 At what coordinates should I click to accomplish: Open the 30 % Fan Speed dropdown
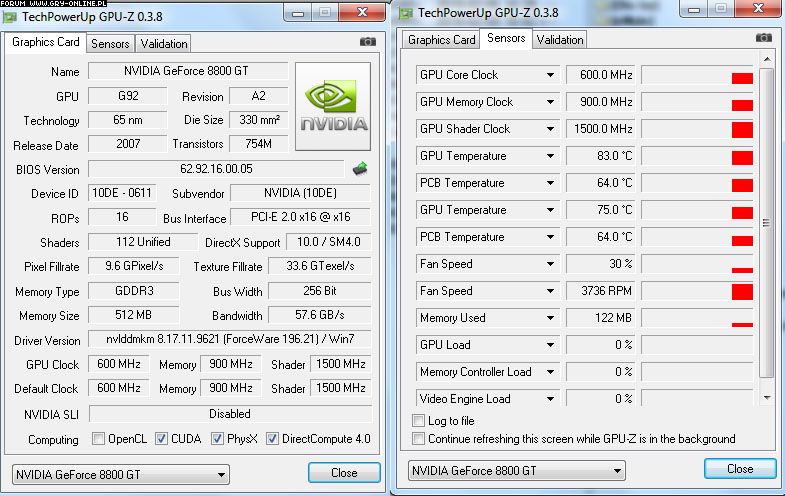pos(550,264)
